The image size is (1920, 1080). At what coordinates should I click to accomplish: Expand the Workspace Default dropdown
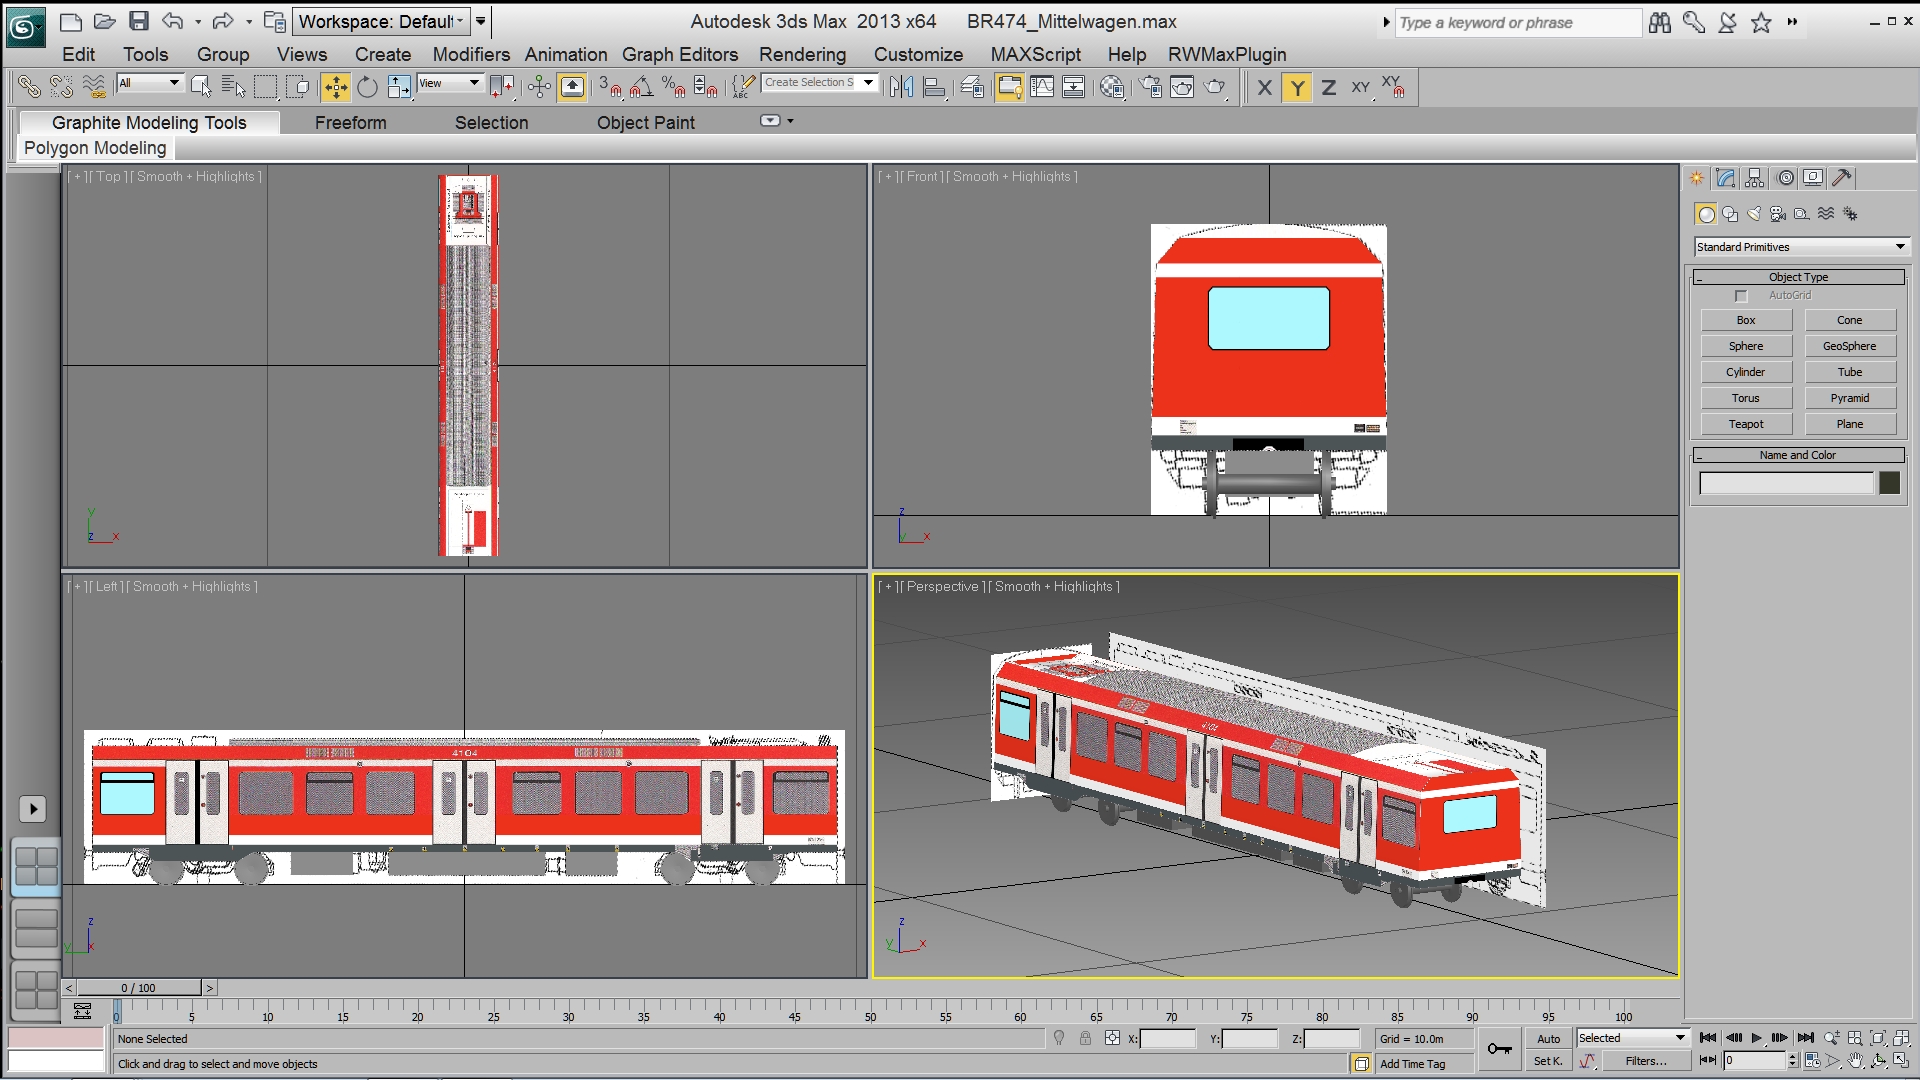(381, 21)
